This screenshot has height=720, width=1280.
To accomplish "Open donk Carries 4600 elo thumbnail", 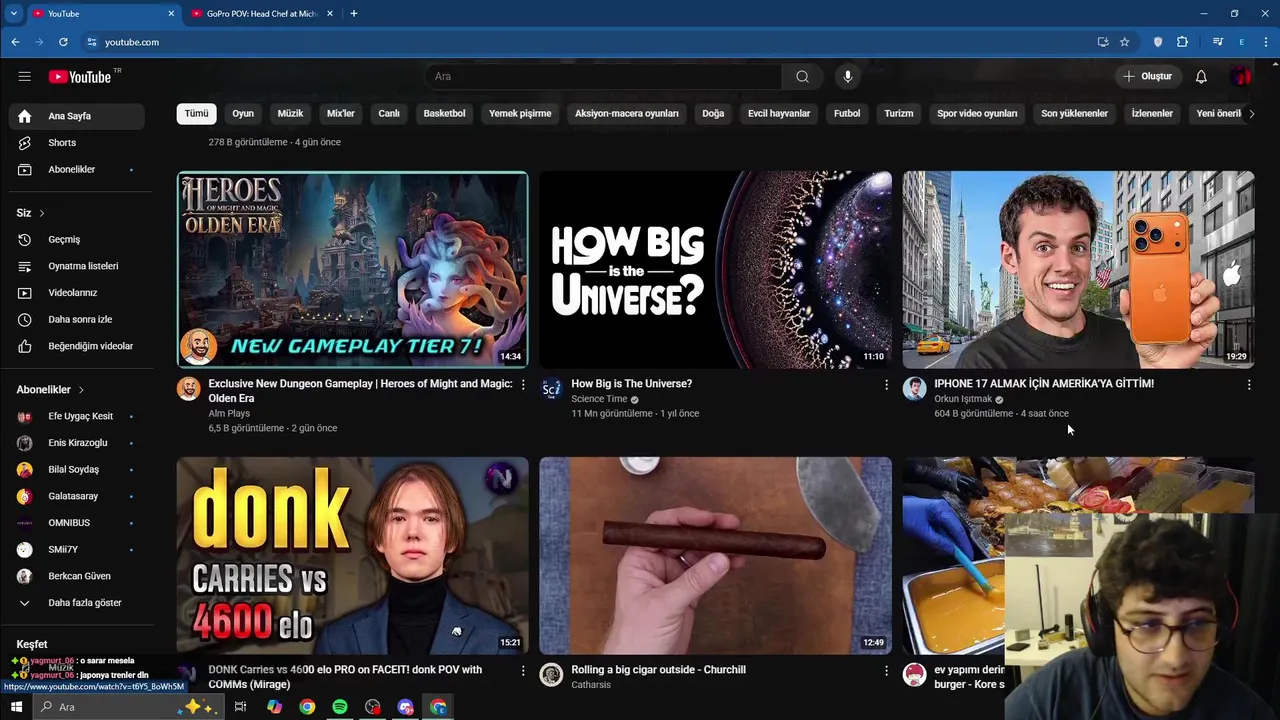I will [353, 556].
